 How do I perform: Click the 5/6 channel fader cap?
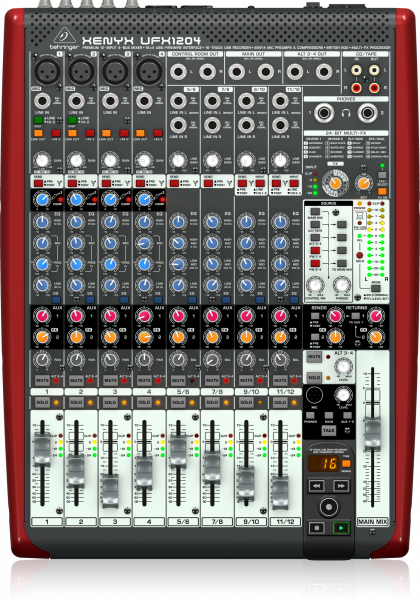pyautogui.click(x=178, y=452)
